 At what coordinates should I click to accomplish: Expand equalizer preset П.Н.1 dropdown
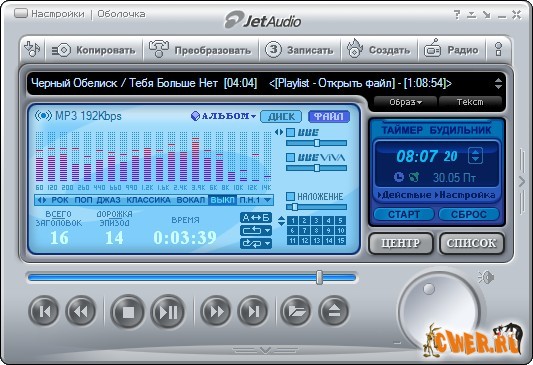tap(256, 200)
